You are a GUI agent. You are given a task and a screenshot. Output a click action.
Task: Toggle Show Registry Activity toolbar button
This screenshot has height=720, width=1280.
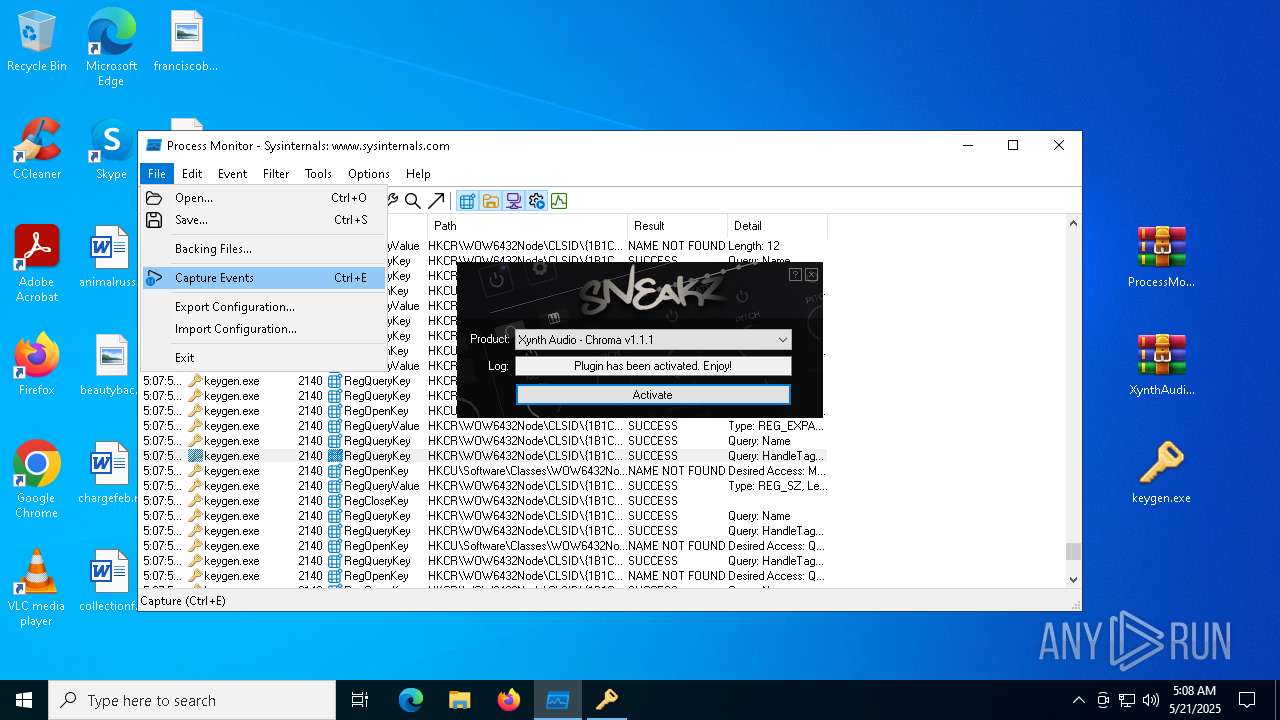[x=467, y=201]
